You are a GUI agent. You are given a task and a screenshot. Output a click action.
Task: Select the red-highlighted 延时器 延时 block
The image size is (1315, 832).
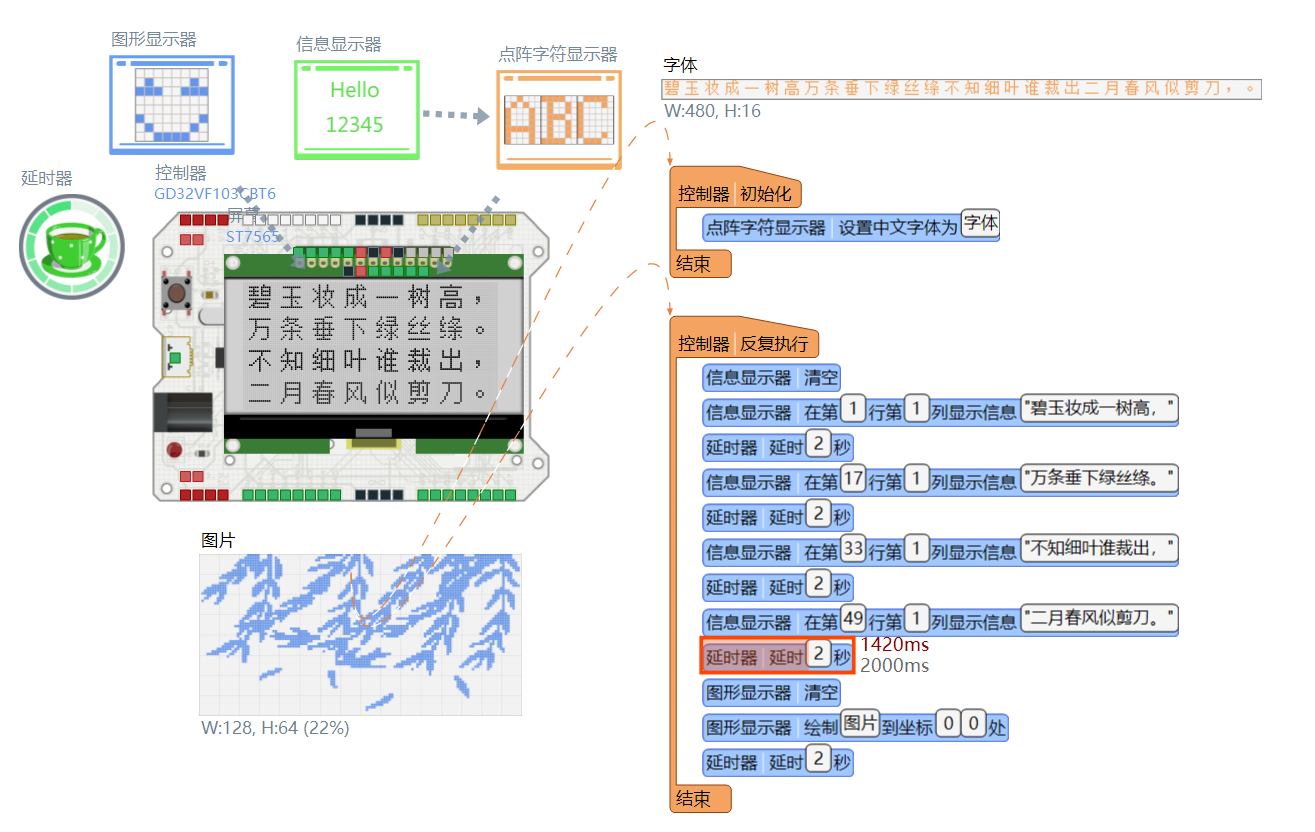(x=778, y=656)
